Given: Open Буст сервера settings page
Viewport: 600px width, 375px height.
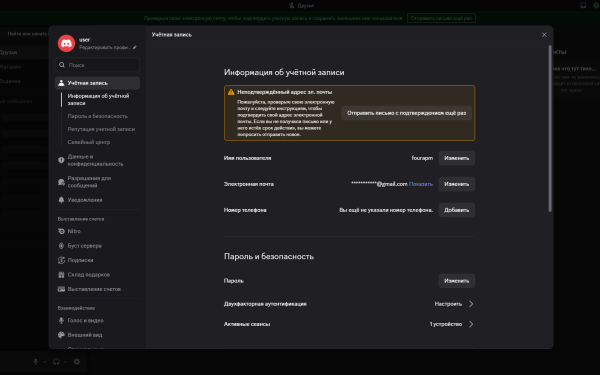Looking at the screenshot, I should [x=97, y=246].
